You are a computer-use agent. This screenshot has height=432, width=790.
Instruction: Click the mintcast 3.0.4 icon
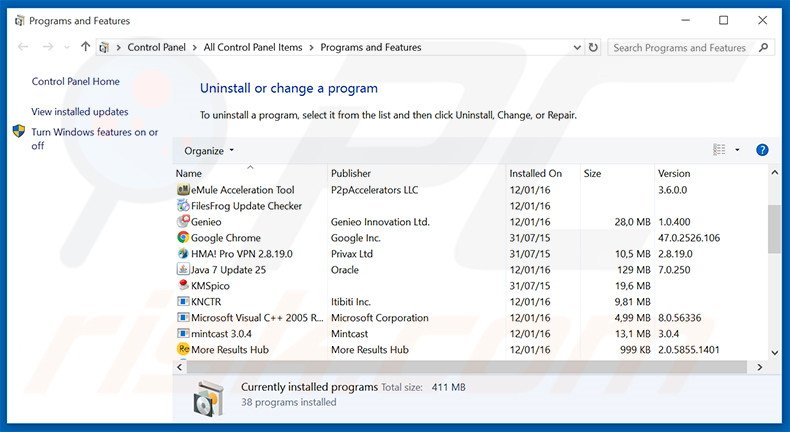click(183, 333)
